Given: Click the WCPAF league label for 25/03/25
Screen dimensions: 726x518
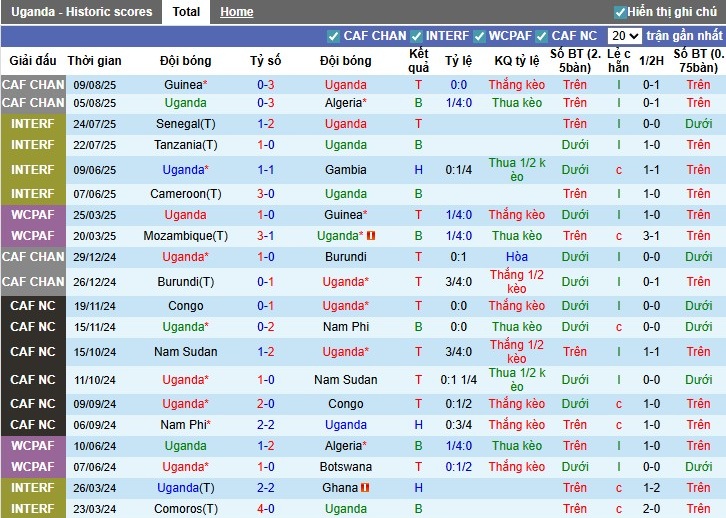Looking at the screenshot, I should [33, 215].
